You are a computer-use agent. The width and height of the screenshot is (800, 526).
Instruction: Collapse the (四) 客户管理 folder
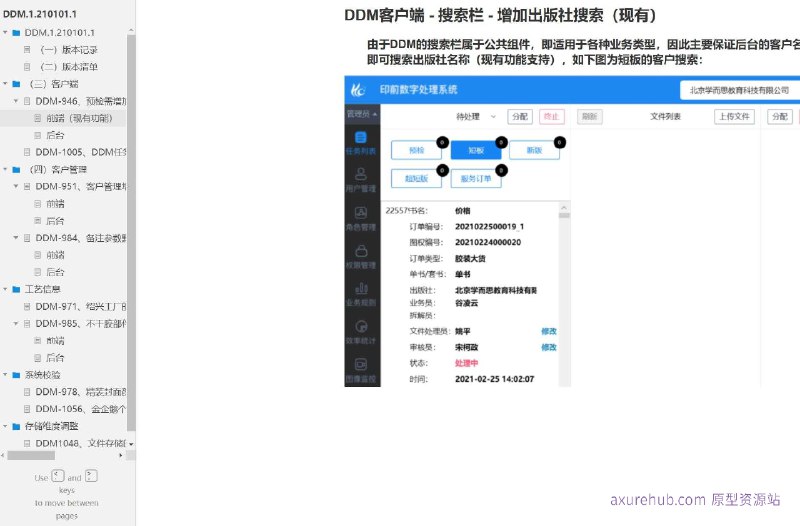click(x=5, y=169)
